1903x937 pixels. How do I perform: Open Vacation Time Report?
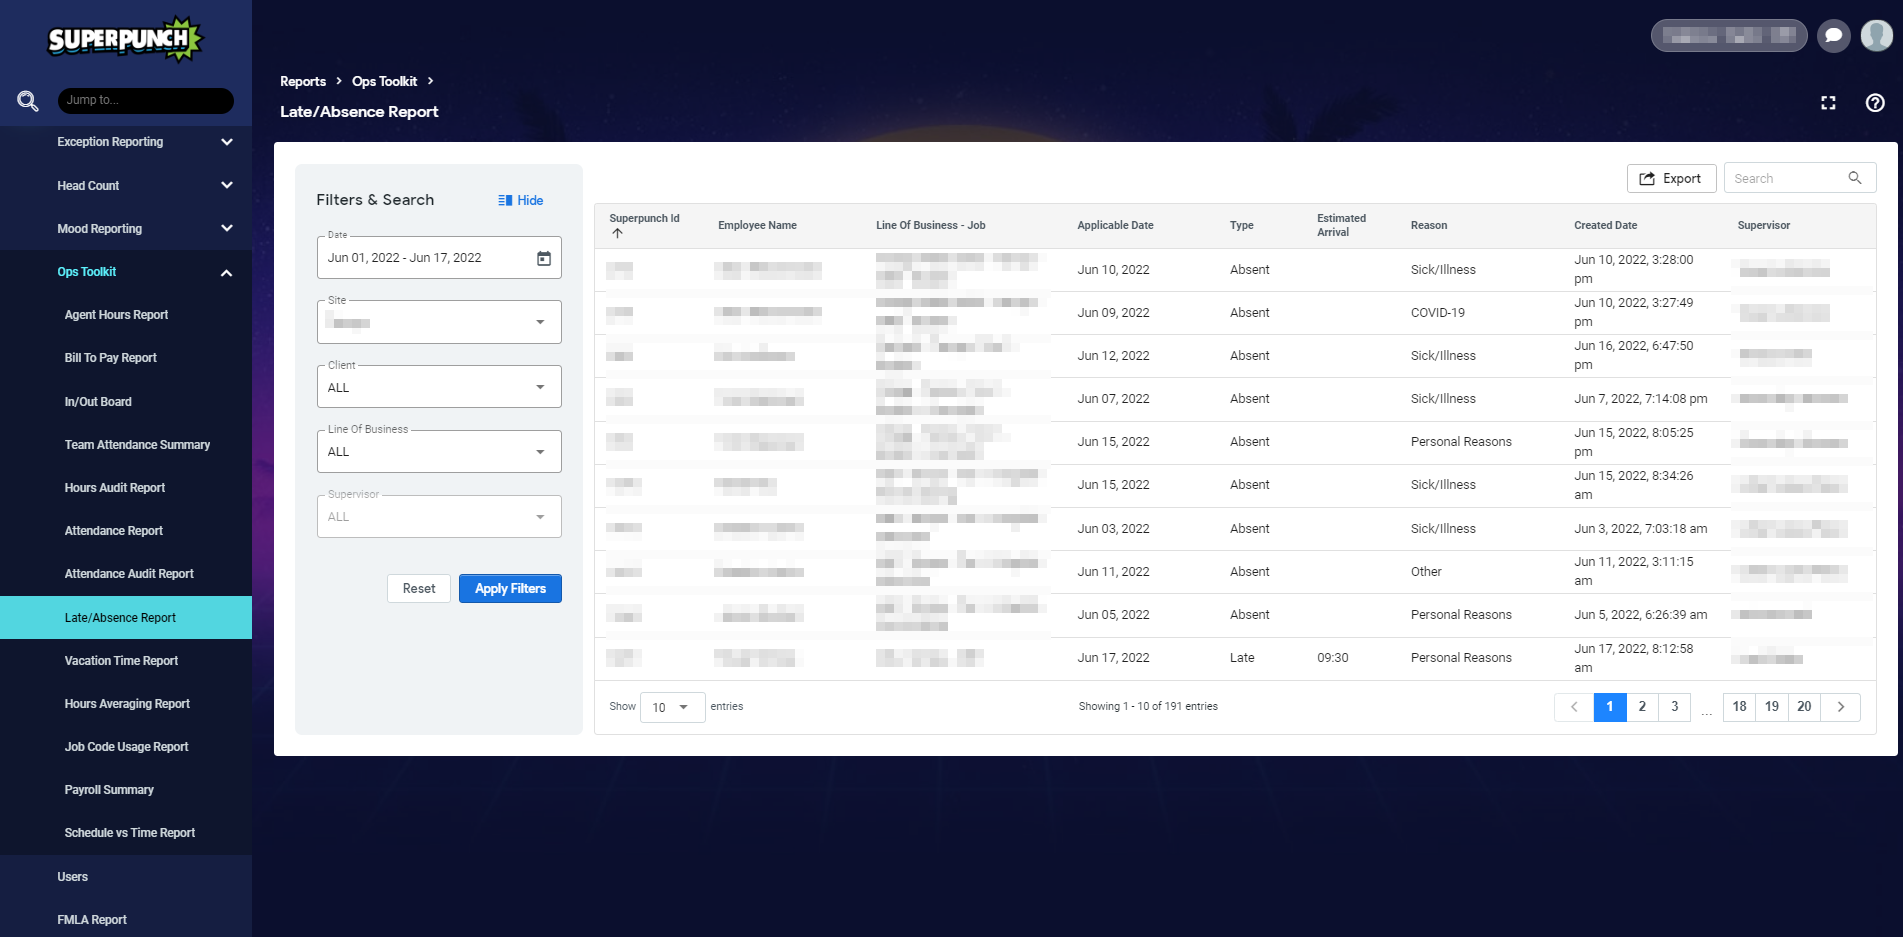[x=121, y=661]
